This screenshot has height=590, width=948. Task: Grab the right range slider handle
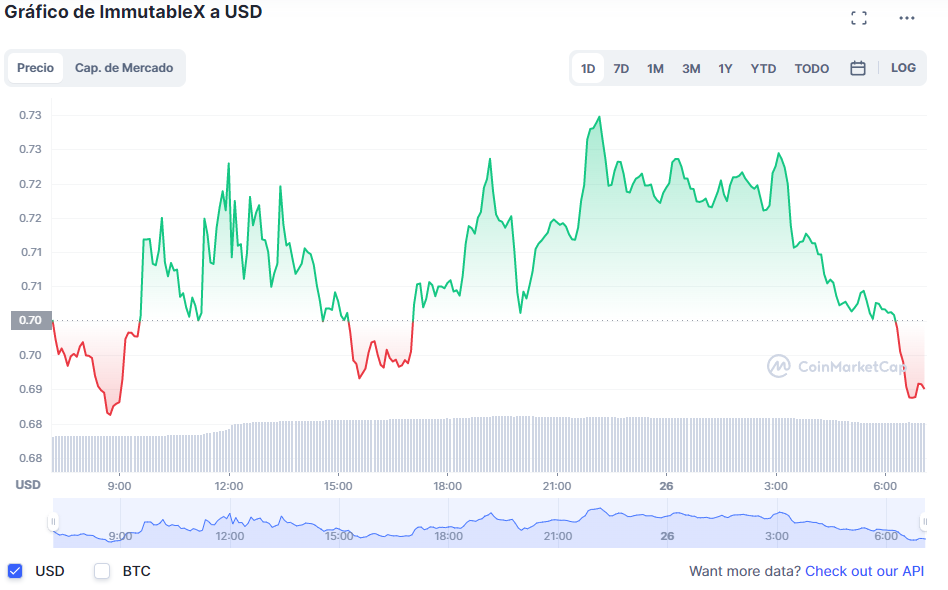pos(924,522)
